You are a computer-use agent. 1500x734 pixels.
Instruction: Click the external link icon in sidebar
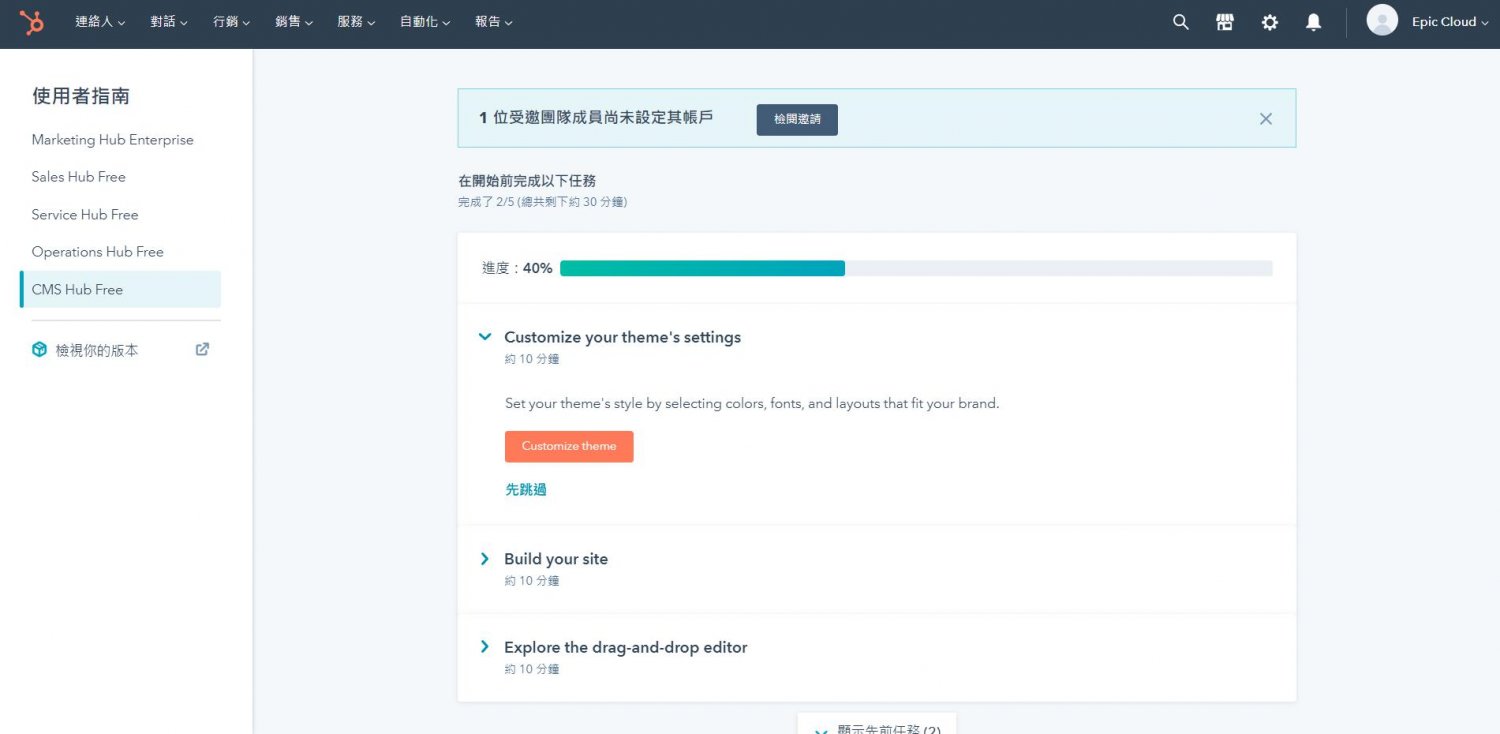[x=202, y=349]
